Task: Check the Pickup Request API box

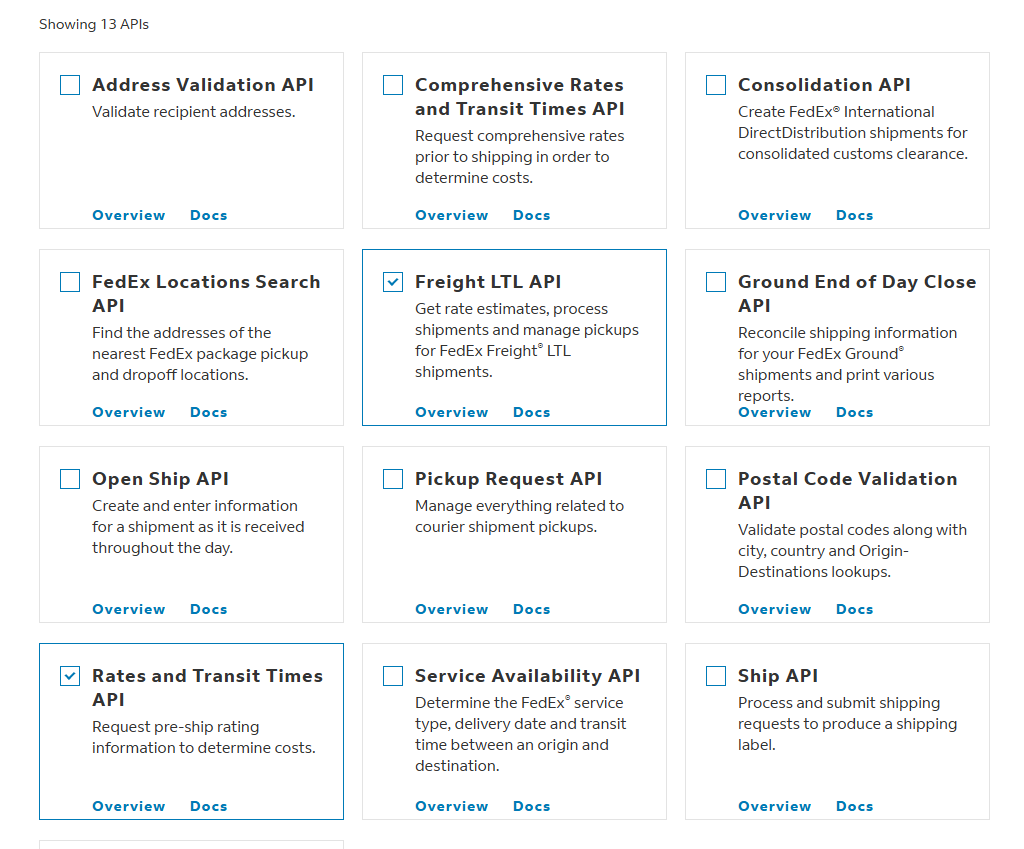Action: 393,479
